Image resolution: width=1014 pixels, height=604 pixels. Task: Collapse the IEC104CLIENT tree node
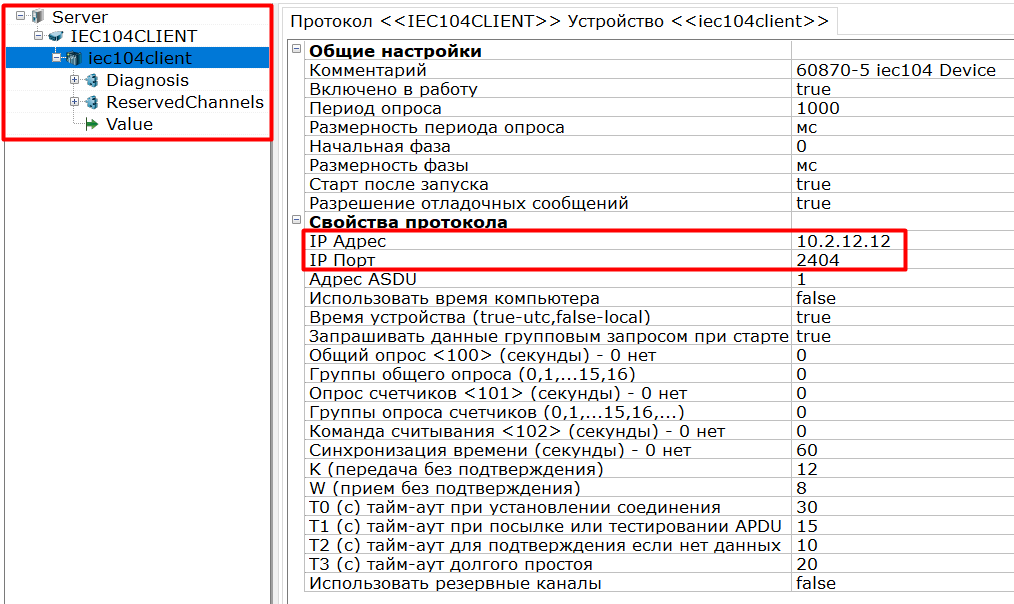(39, 37)
